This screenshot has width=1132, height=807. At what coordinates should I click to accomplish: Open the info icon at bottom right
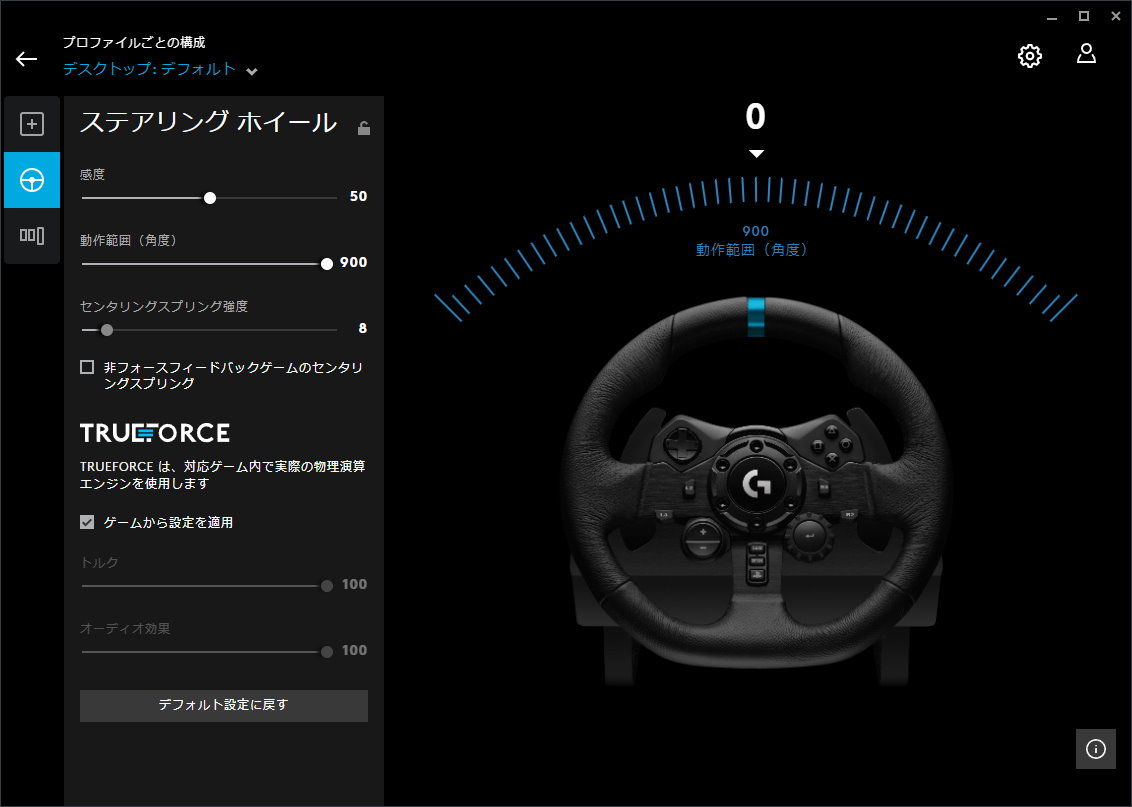tap(1095, 749)
